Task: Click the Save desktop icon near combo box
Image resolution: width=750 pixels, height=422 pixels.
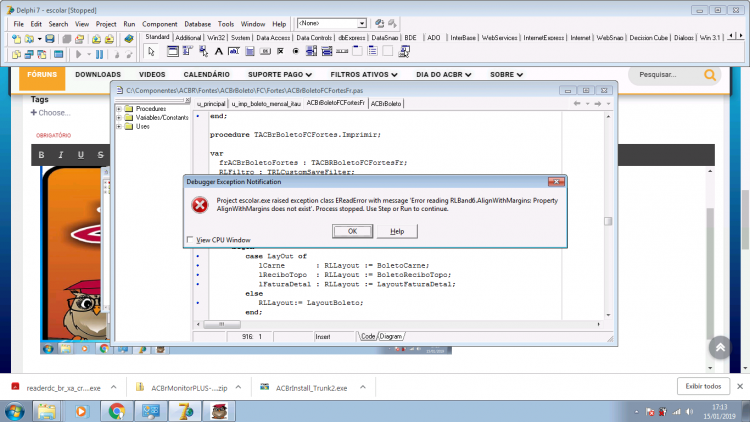Action: tap(379, 23)
